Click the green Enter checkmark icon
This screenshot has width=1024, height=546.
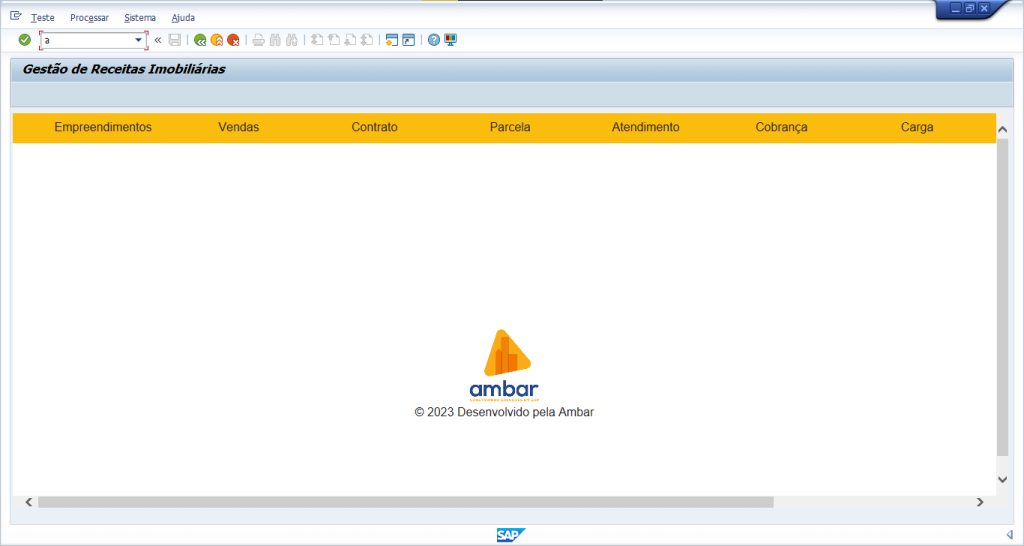24,40
